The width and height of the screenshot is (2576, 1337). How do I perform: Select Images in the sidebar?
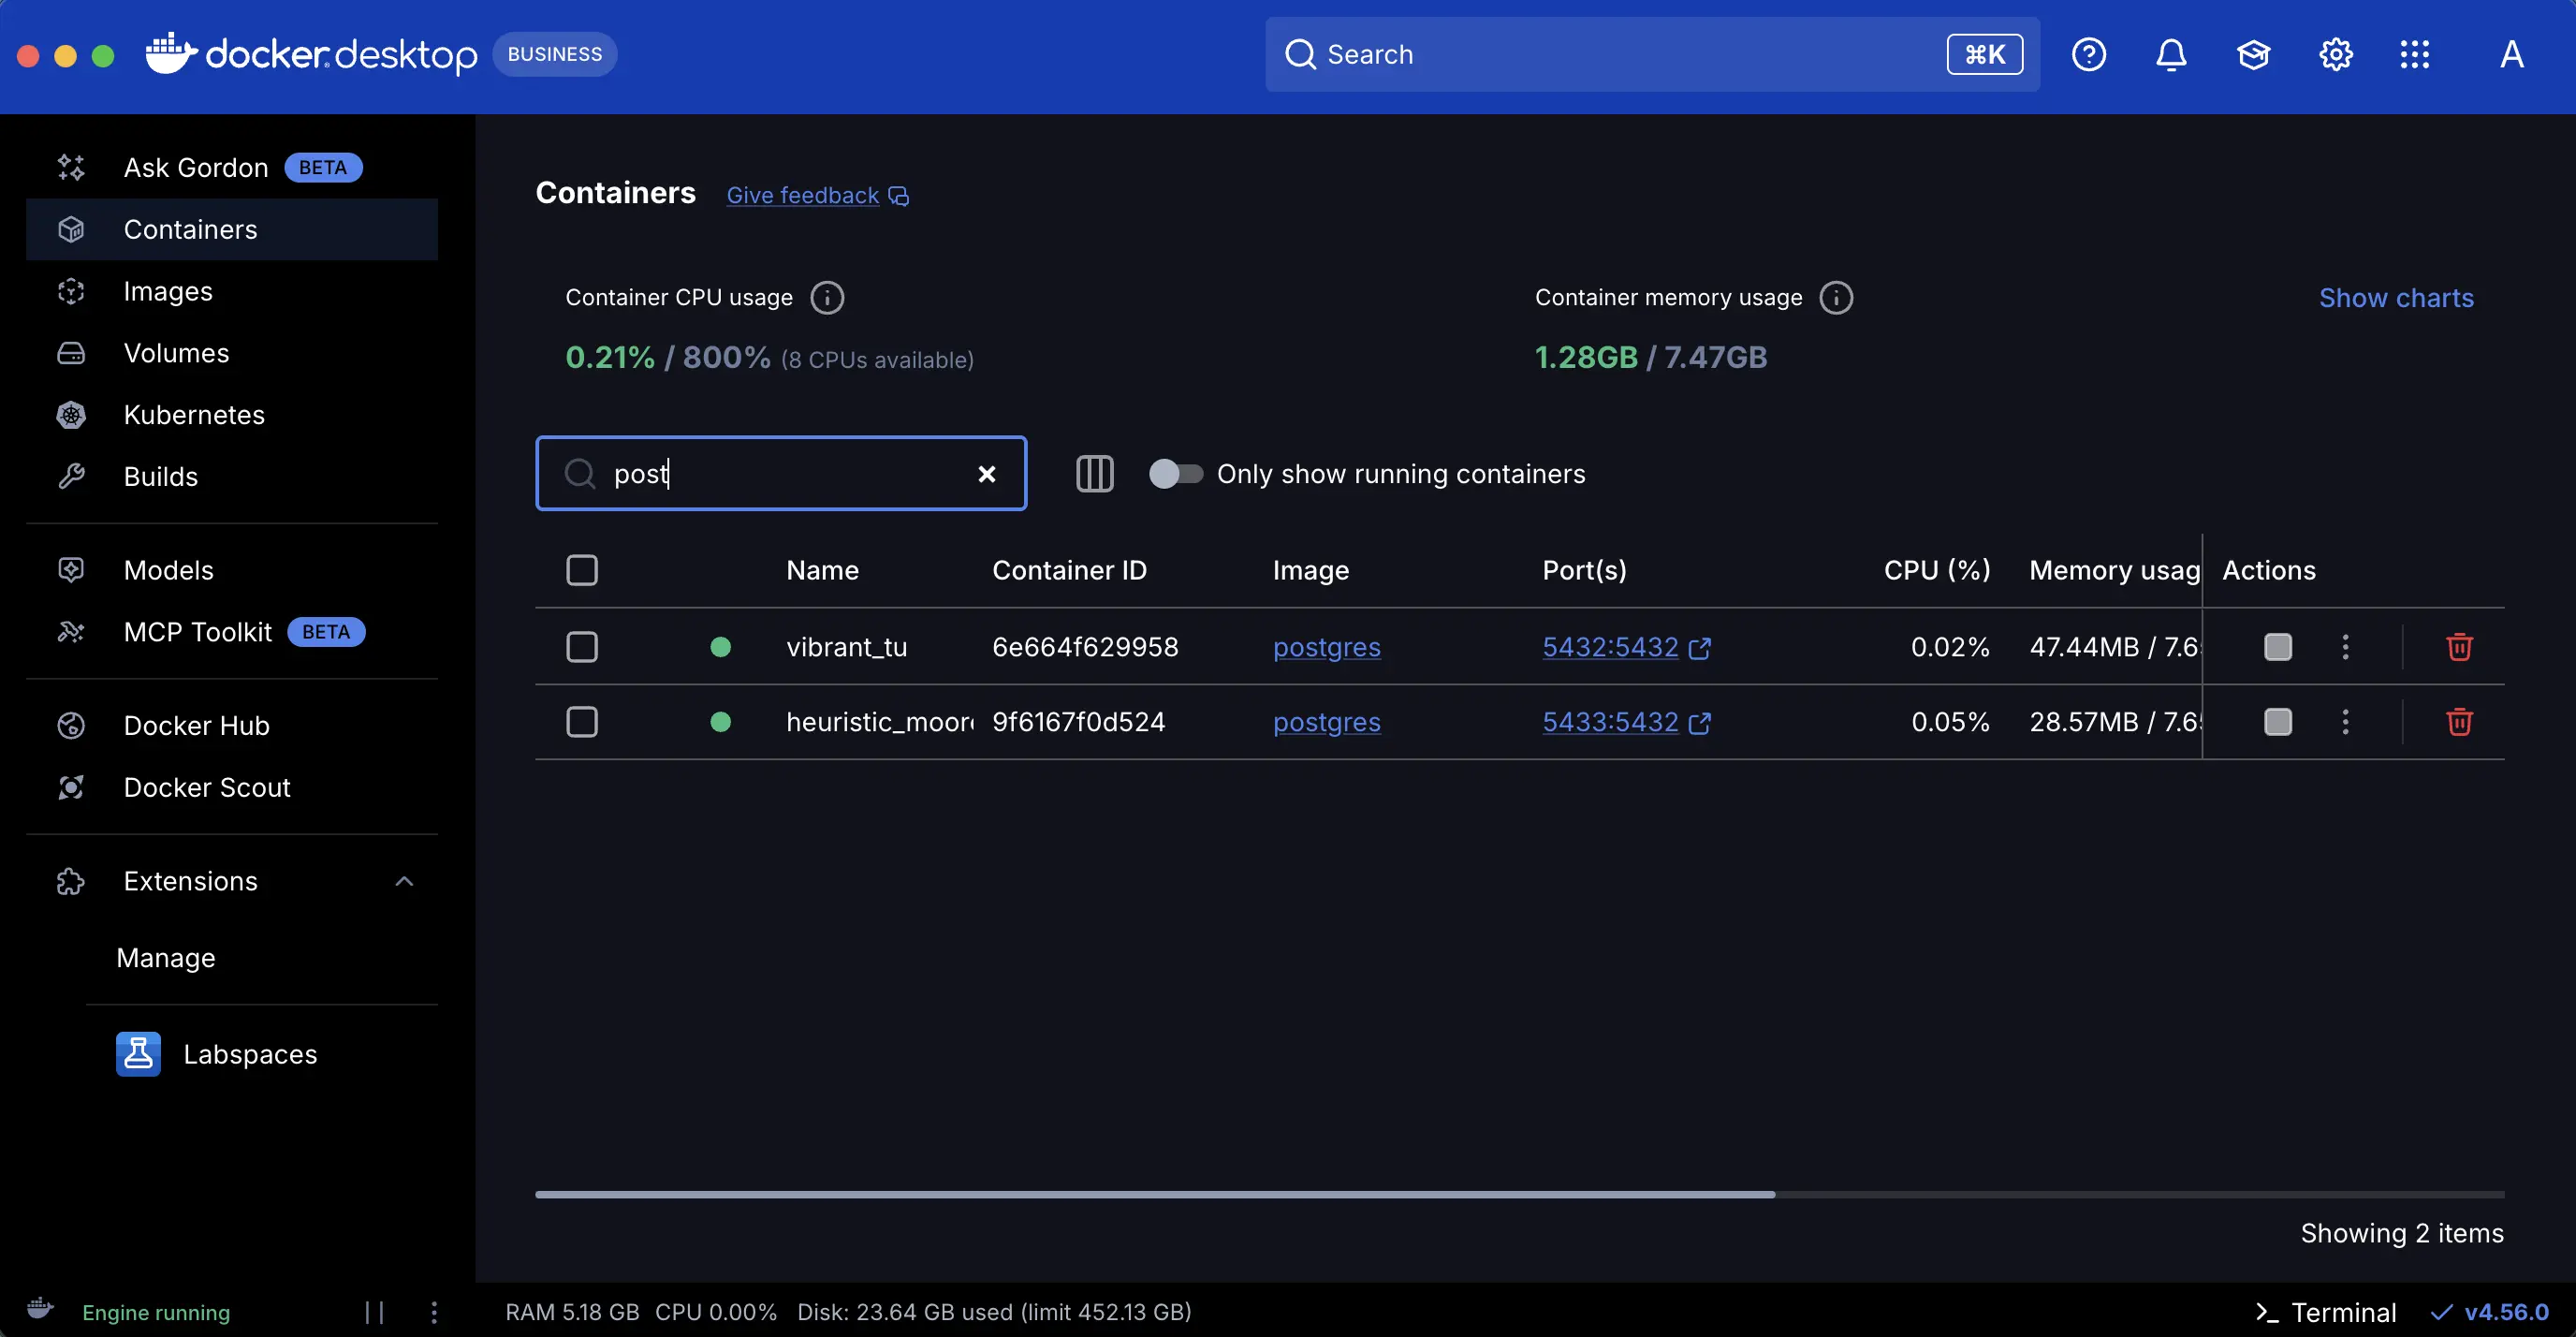(x=167, y=291)
